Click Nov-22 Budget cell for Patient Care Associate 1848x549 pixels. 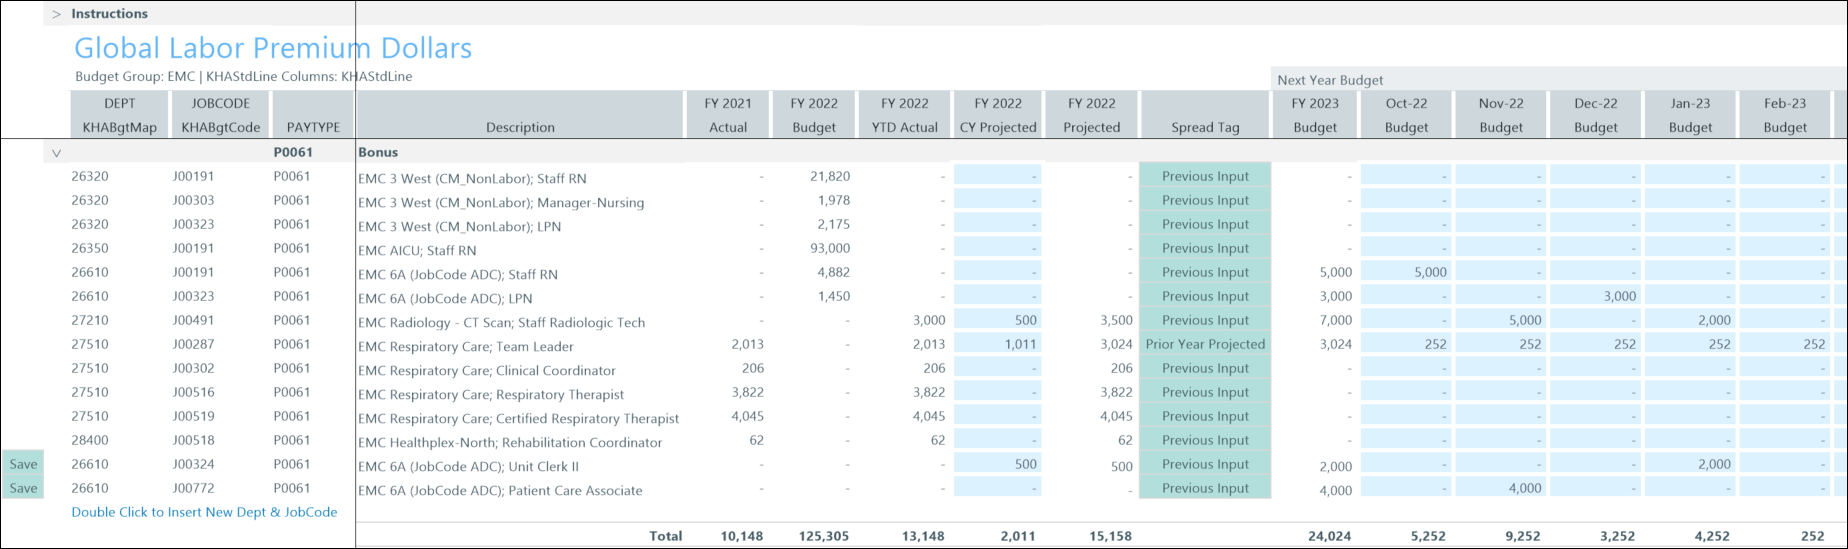[x=1500, y=488]
